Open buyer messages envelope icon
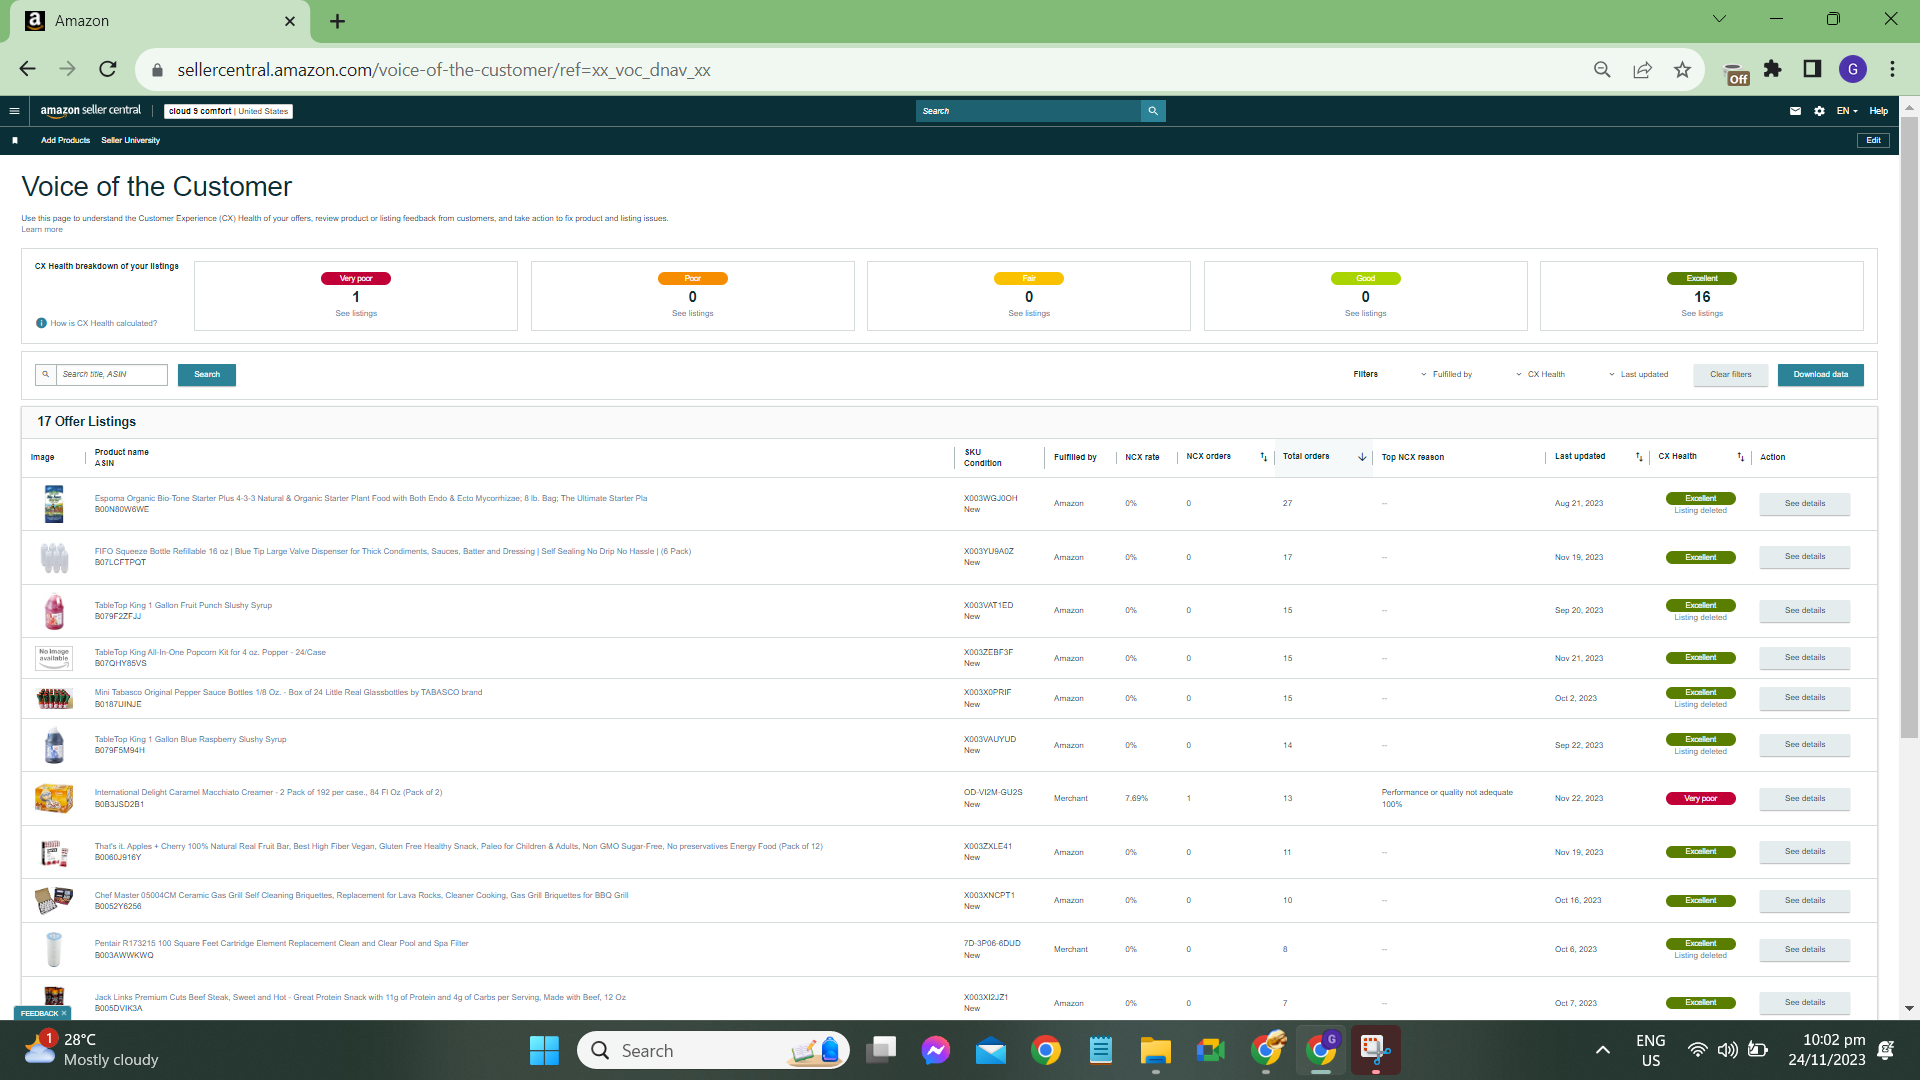The height and width of the screenshot is (1080, 1920). [x=1795, y=111]
